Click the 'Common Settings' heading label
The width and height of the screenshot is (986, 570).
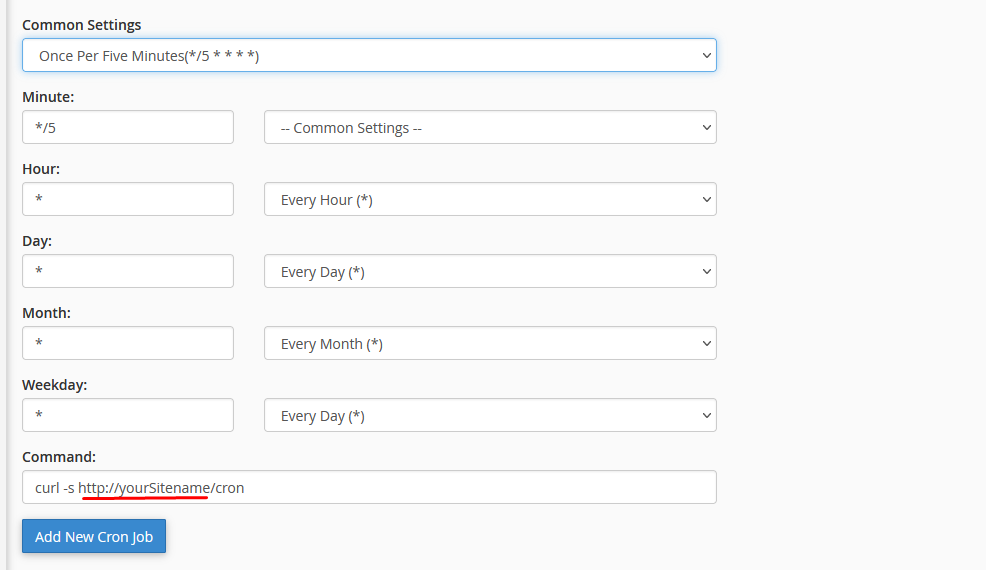tap(81, 24)
